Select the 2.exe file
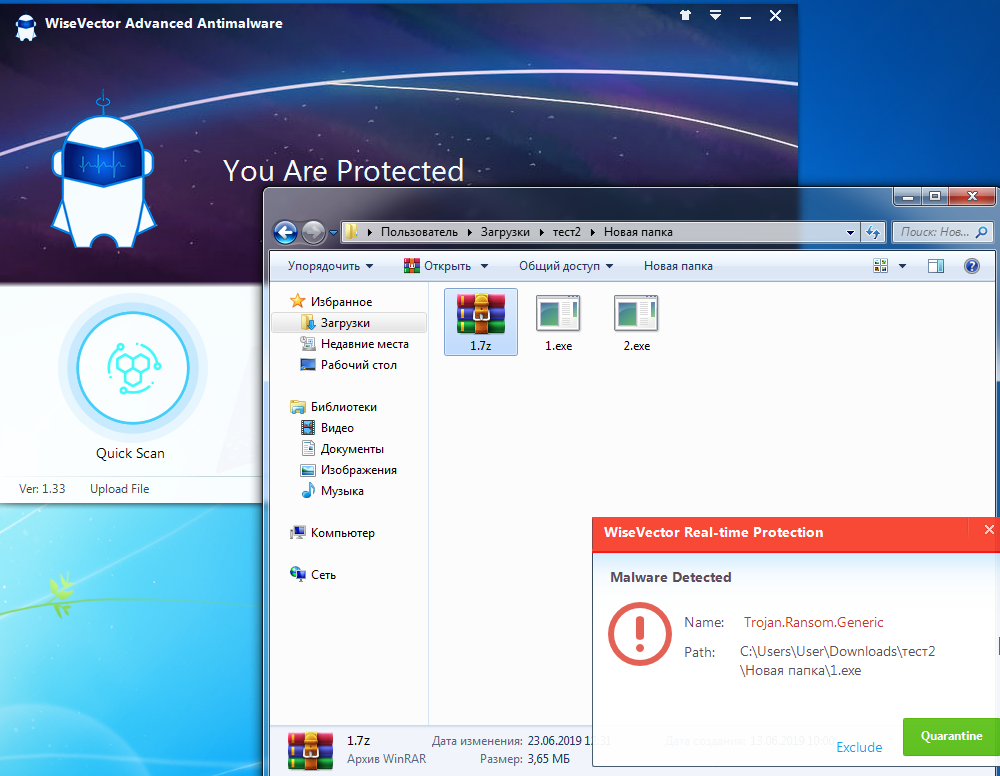 636,323
